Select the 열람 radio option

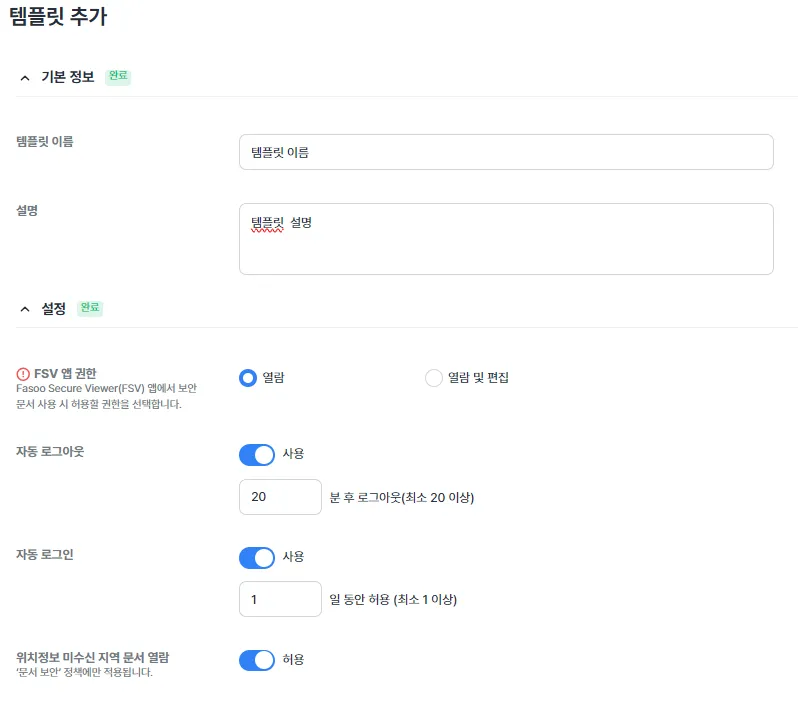click(x=248, y=378)
